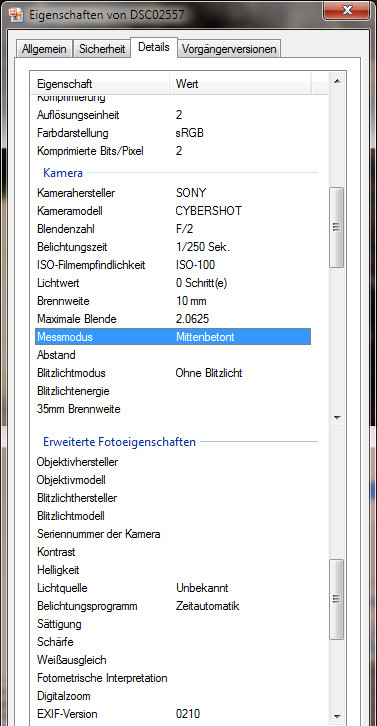
Task: Select the Sättigung row
Action: pos(173,624)
